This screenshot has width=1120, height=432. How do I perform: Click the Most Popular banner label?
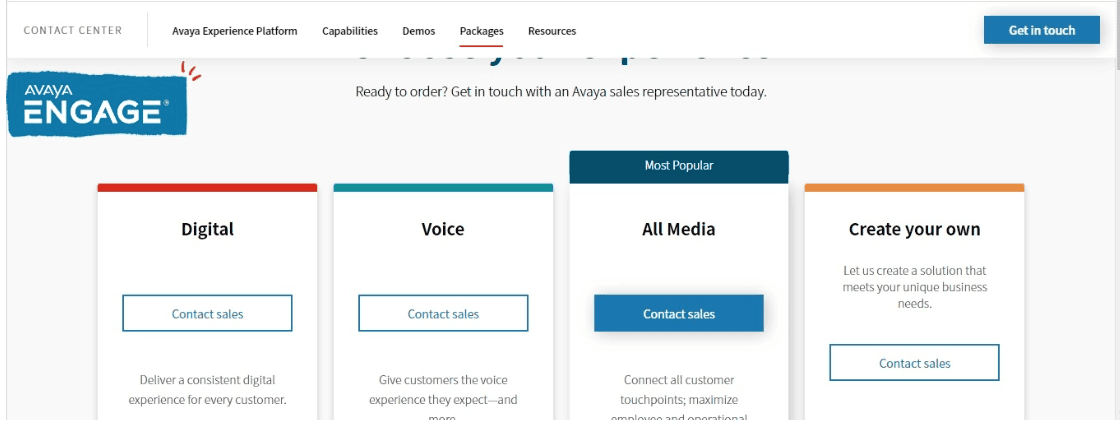pyautogui.click(x=679, y=166)
